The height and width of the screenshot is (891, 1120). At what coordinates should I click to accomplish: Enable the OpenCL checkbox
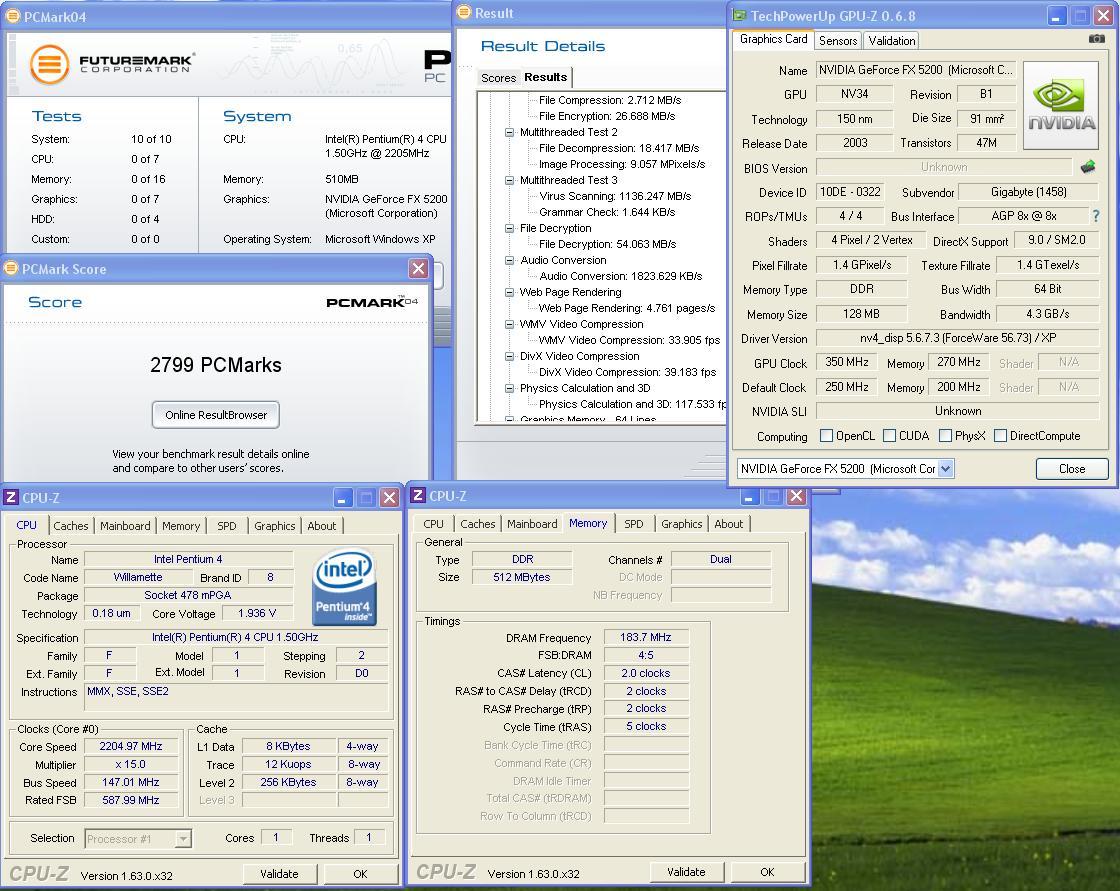(x=826, y=435)
